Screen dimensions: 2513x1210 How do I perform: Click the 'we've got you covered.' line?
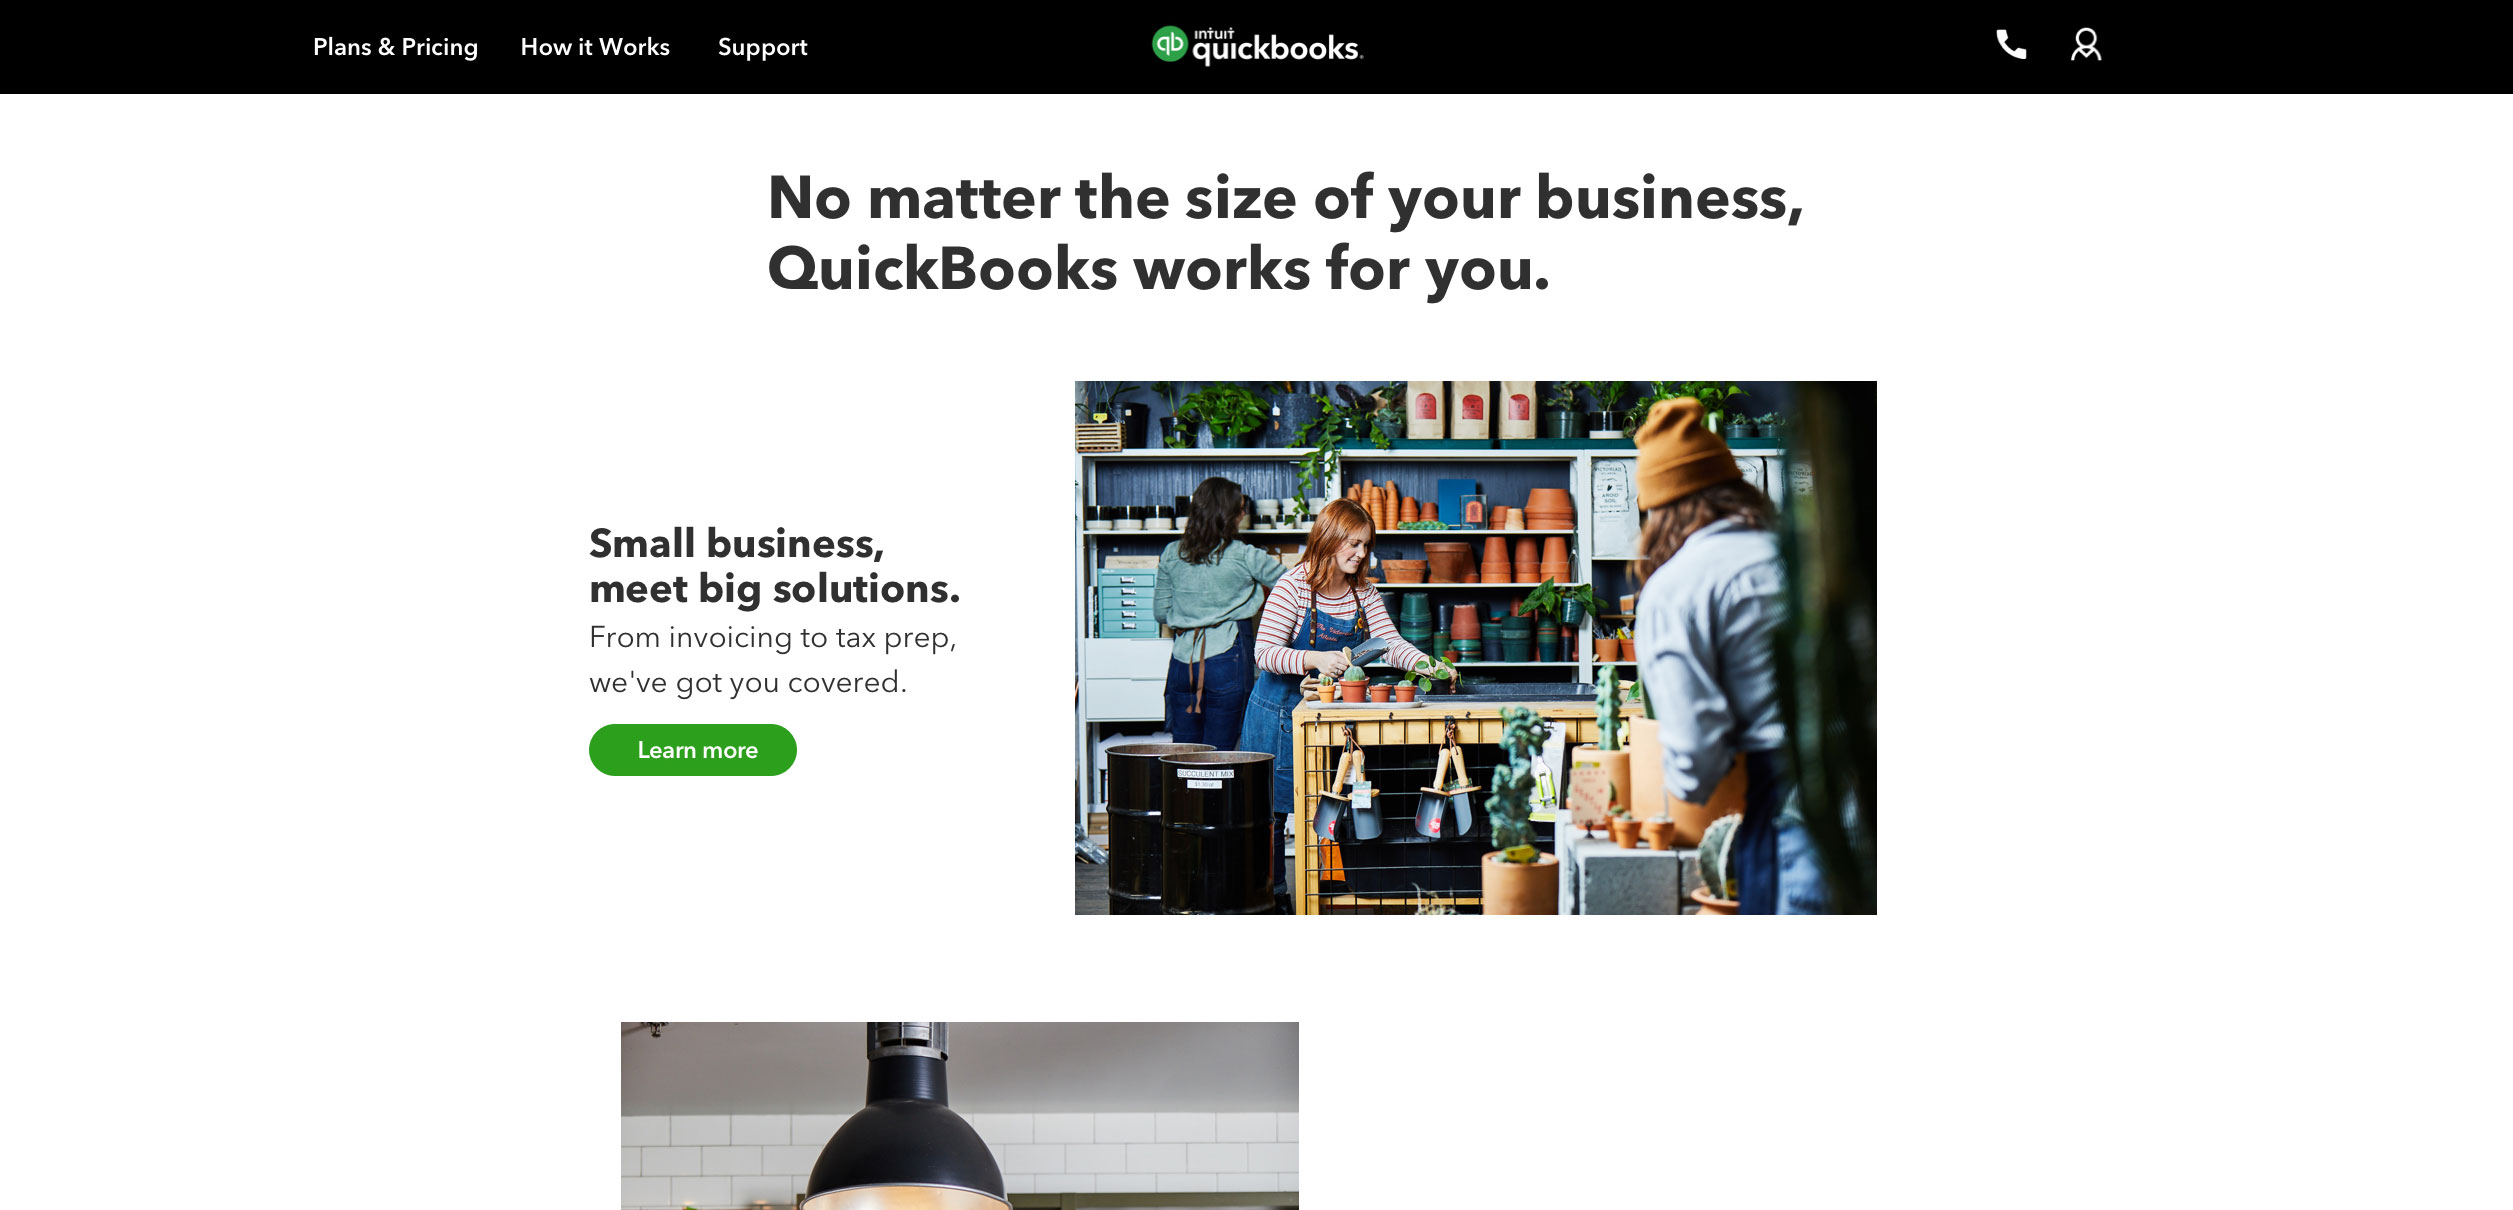click(x=748, y=683)
